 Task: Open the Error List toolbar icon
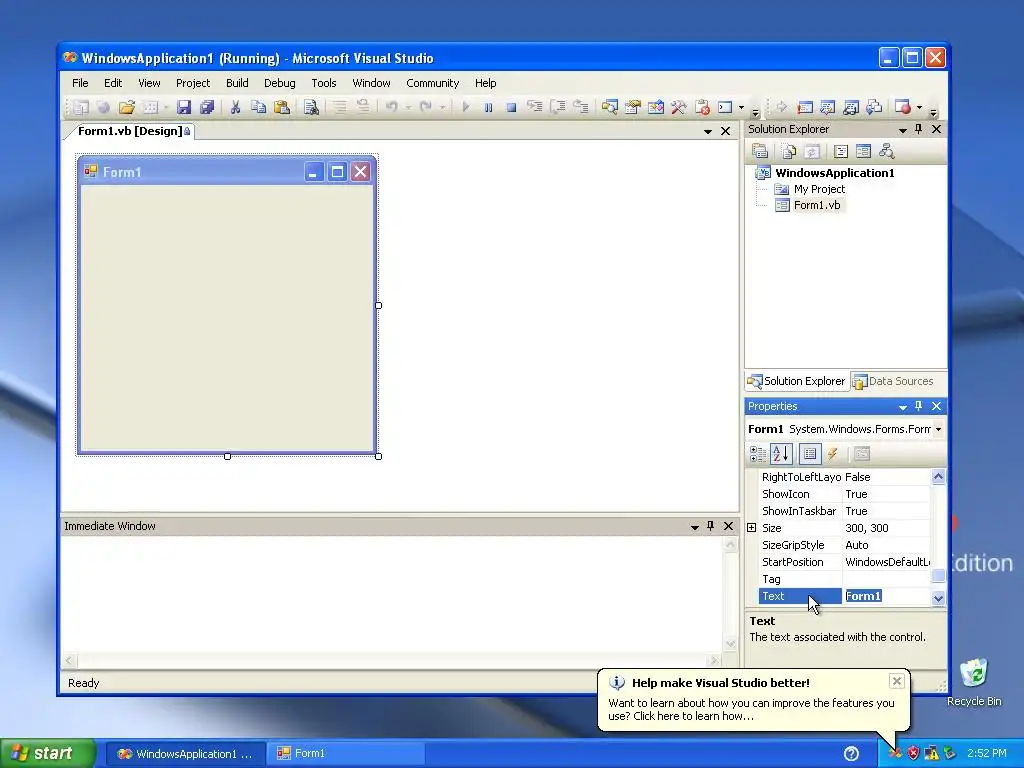(x=702, y=107)
